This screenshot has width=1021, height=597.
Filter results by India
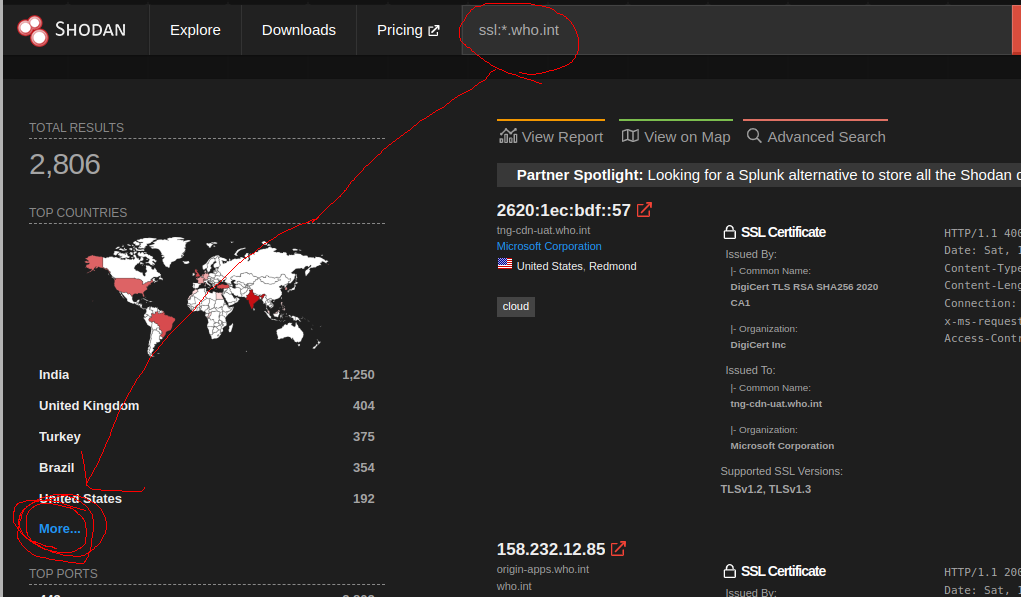54,375
